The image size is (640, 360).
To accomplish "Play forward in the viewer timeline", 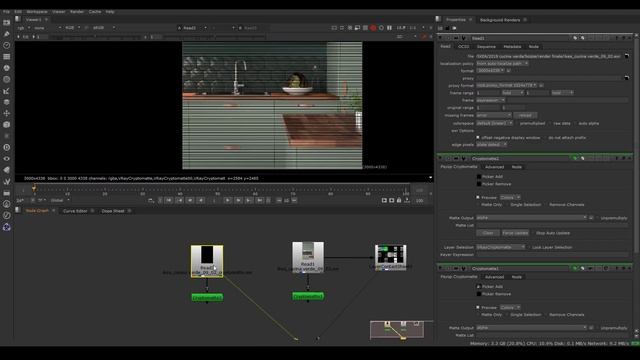I will click(228, 200).
